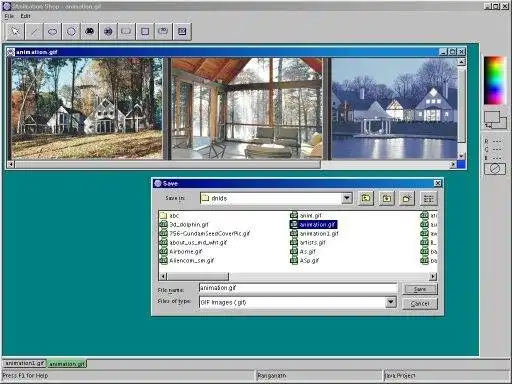The height and width of the screenshot is (384, 512).
Task: Select 3d_dolphin.gif in the file list
Action: (184, 225)
